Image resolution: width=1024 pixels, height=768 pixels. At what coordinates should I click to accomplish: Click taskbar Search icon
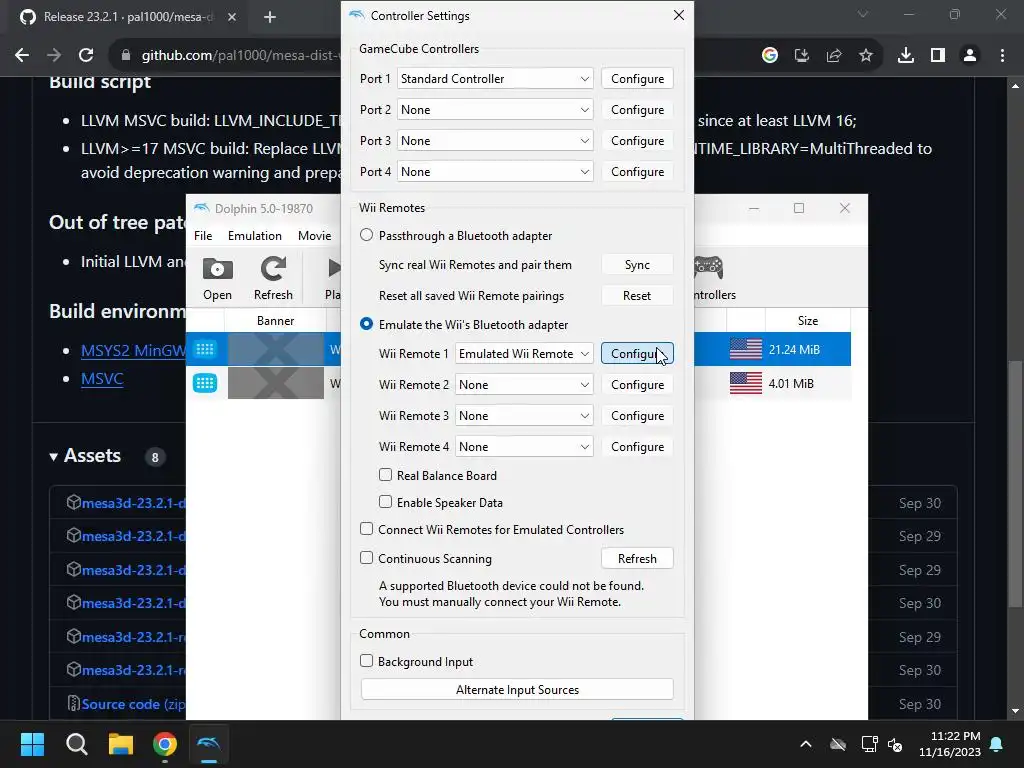(x=76, y=744)
